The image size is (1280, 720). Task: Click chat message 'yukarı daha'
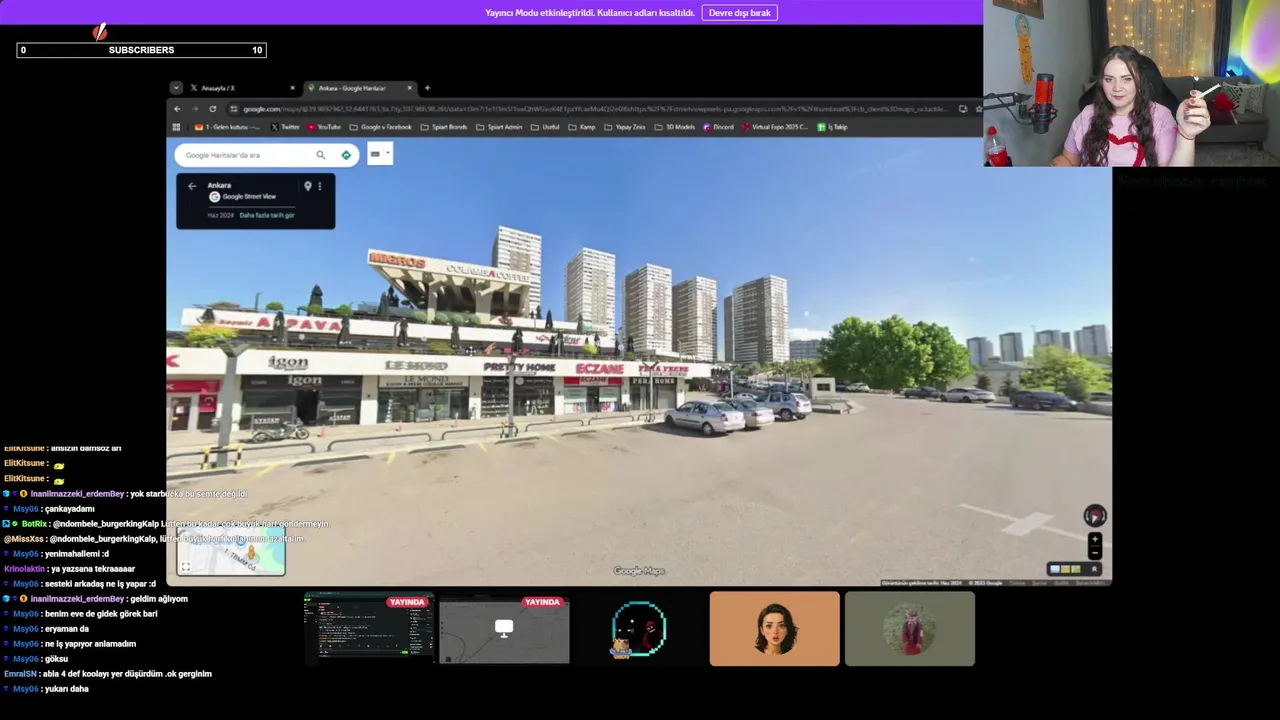tap(67, 689)
